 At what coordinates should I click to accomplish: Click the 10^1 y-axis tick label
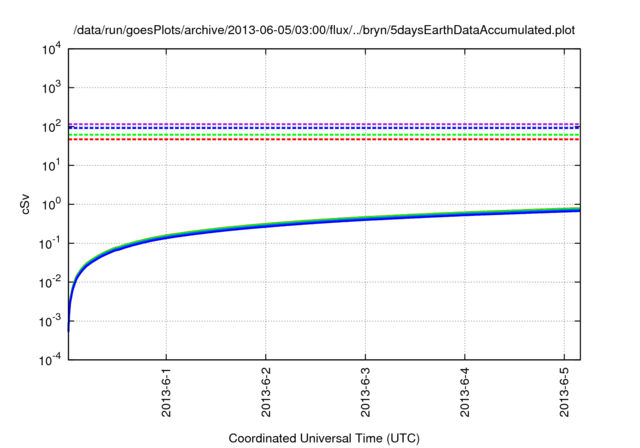click(51, 165)
